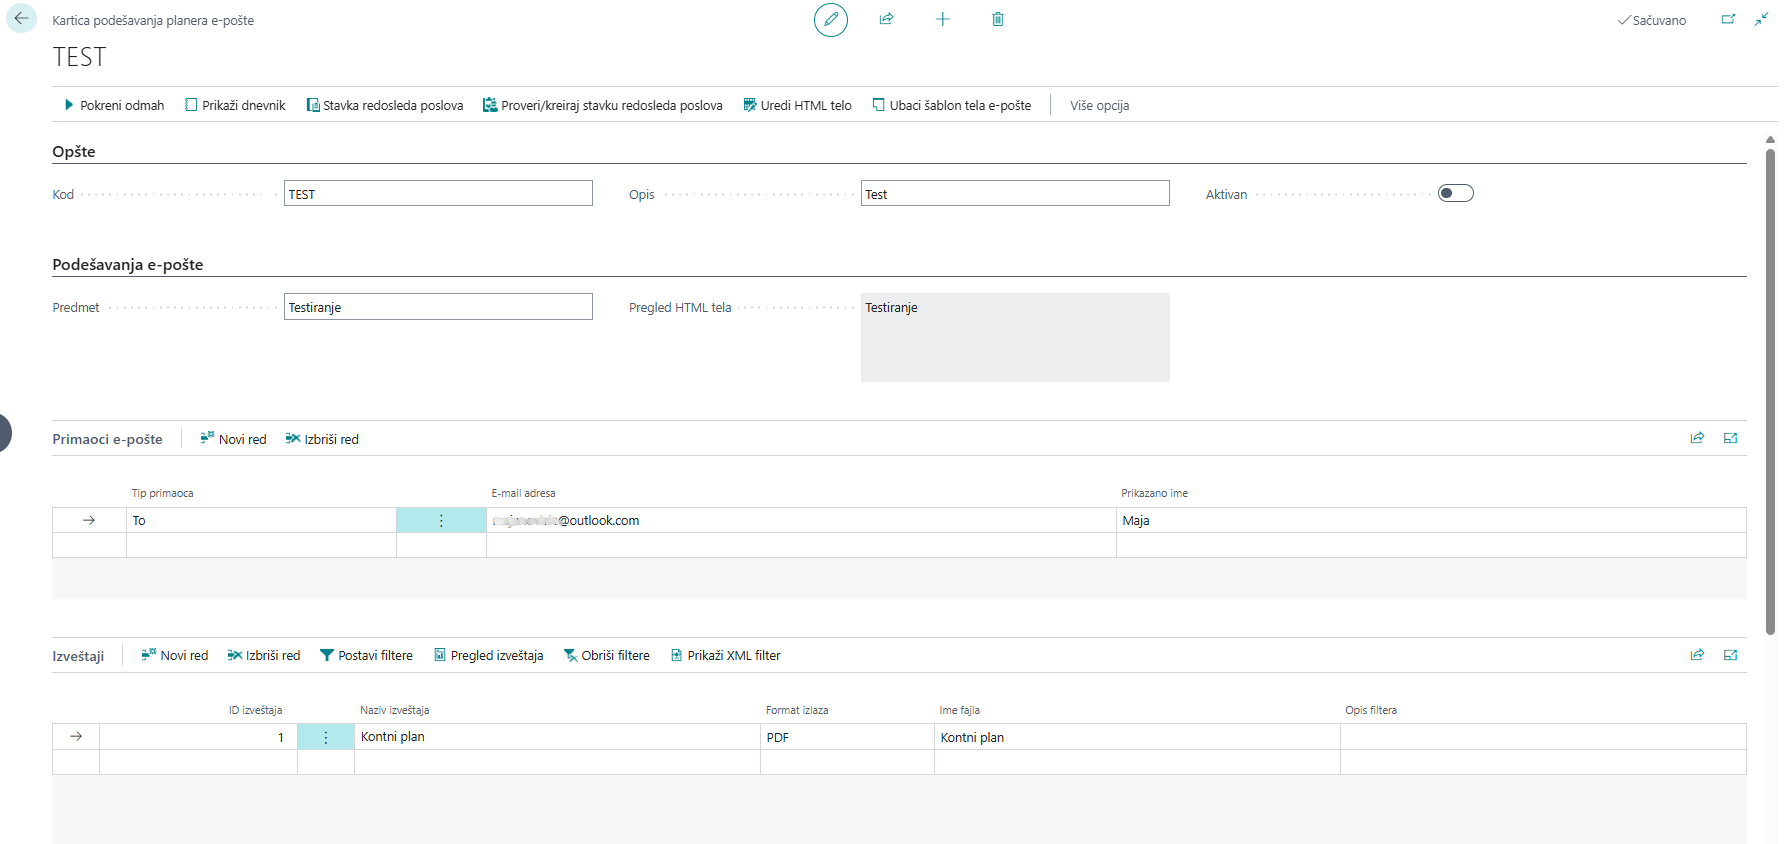
Task: Go back with the arrow button
Action: click(21, 19)
